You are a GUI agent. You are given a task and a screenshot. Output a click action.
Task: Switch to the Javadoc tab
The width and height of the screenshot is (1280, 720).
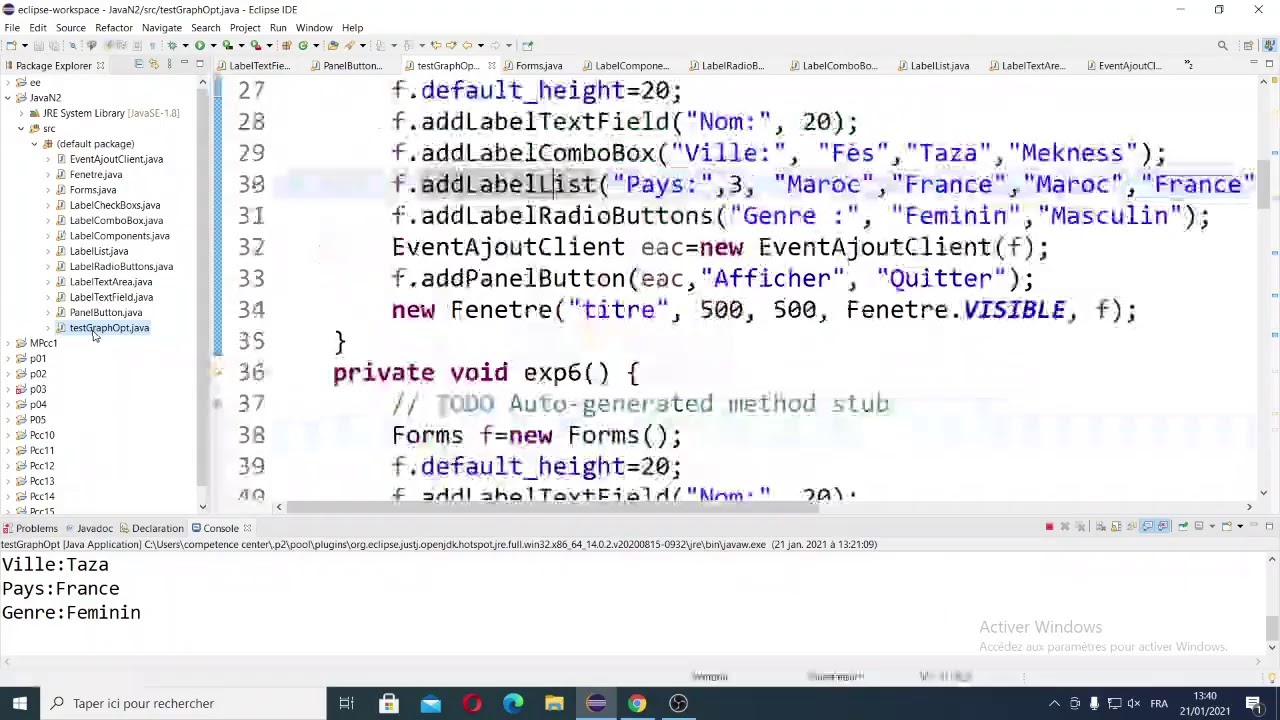point(88,528)
